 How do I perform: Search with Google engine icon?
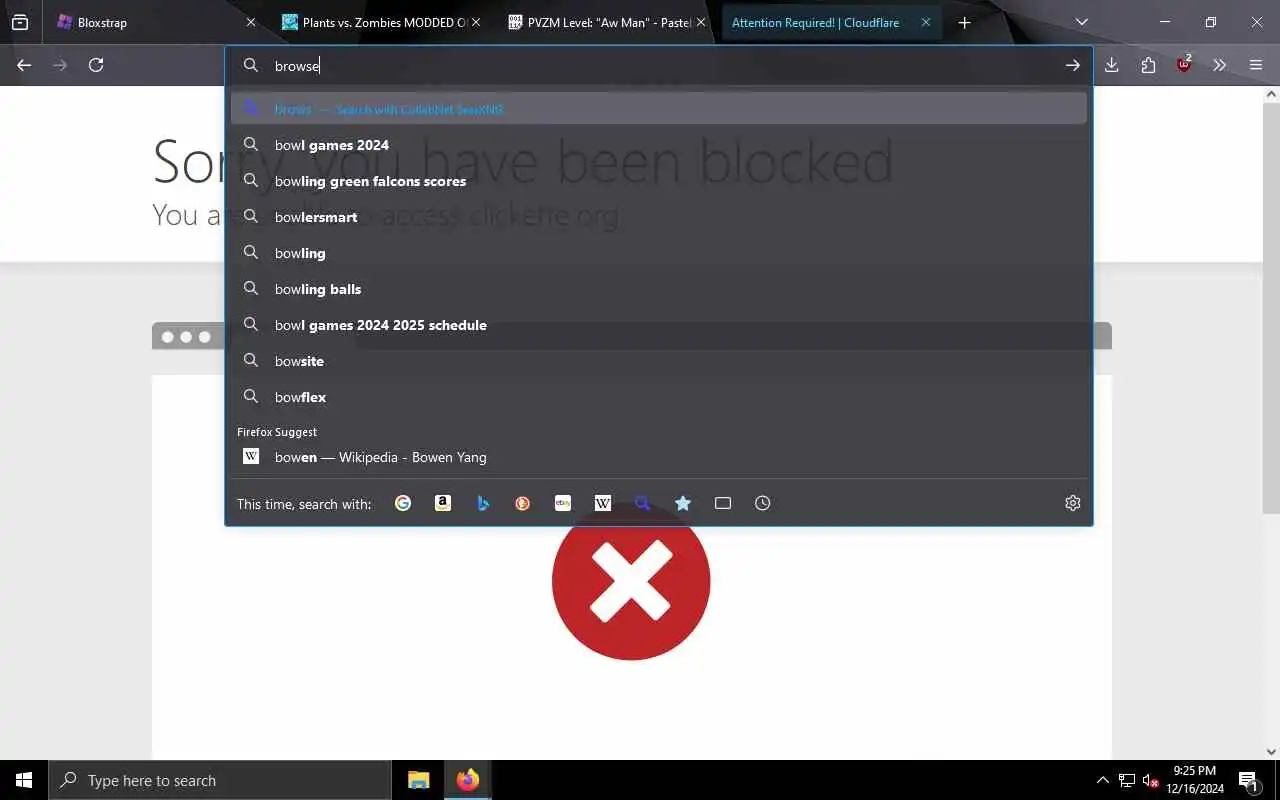pos(403,503)
